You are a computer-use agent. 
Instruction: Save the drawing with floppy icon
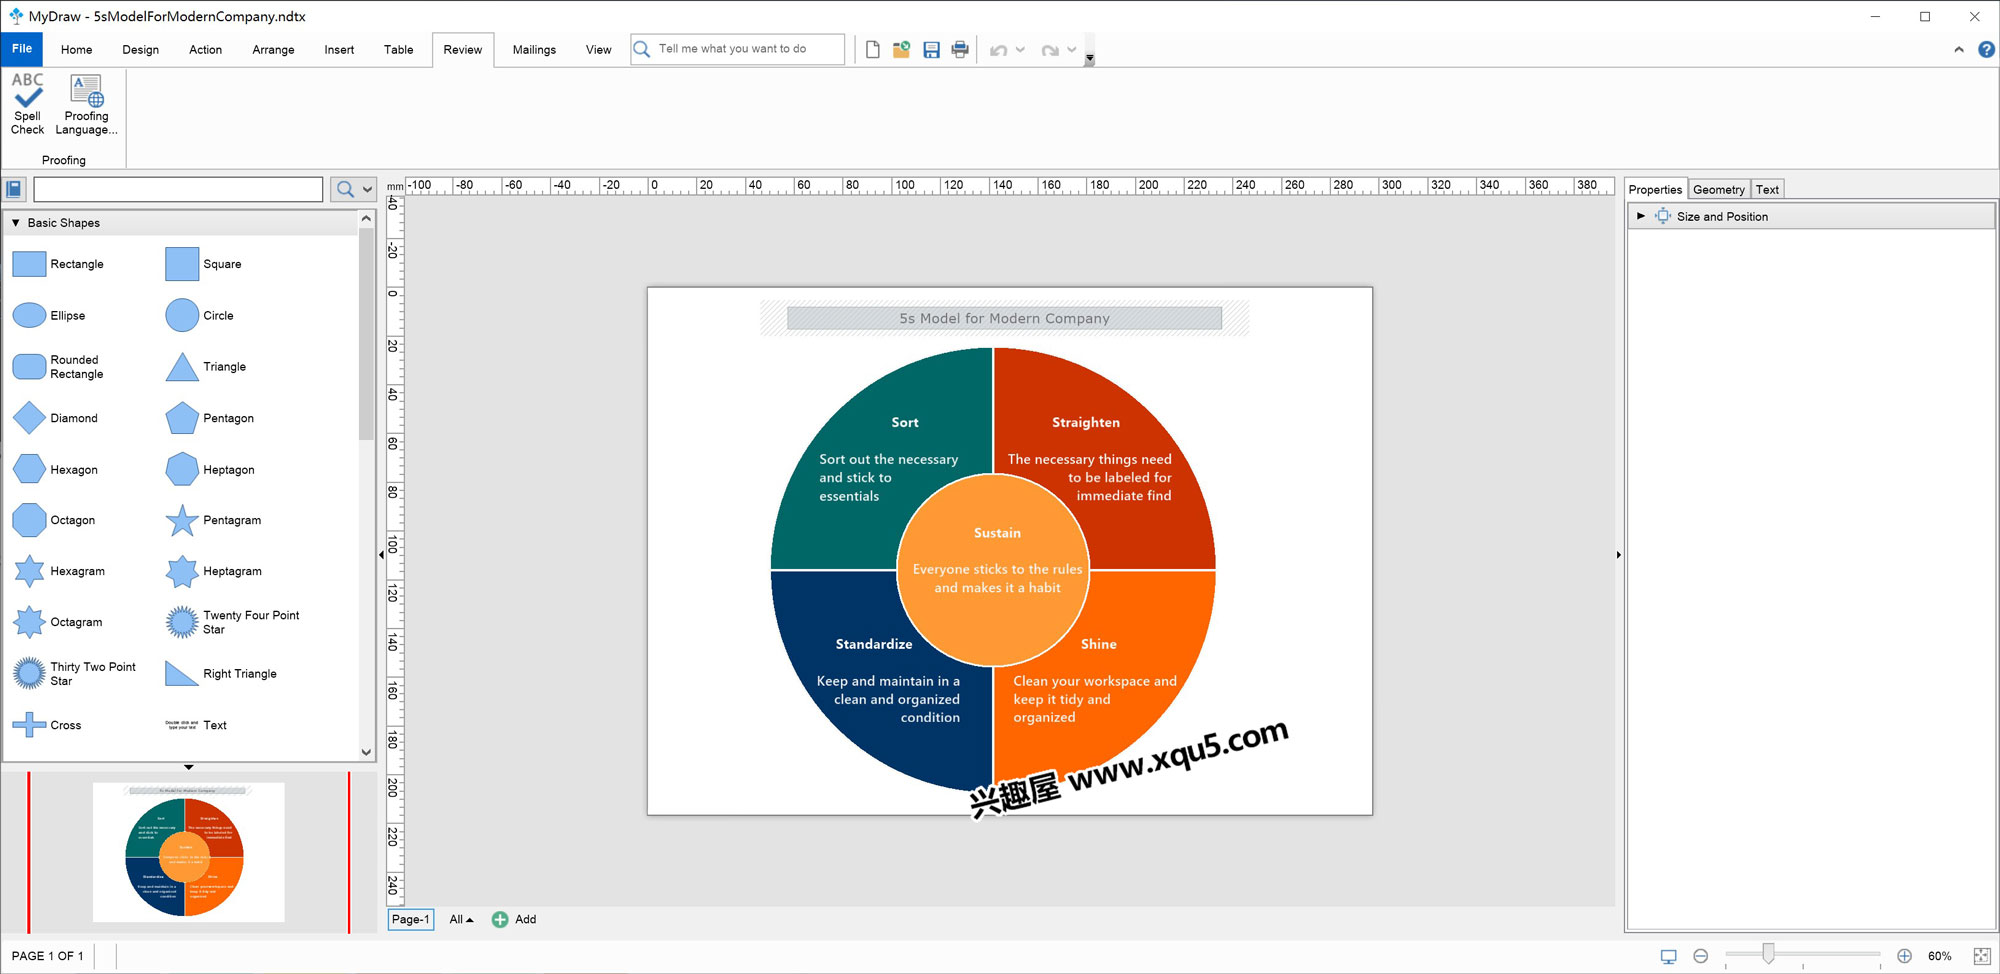pyautogui.click(x=931, y=49)
